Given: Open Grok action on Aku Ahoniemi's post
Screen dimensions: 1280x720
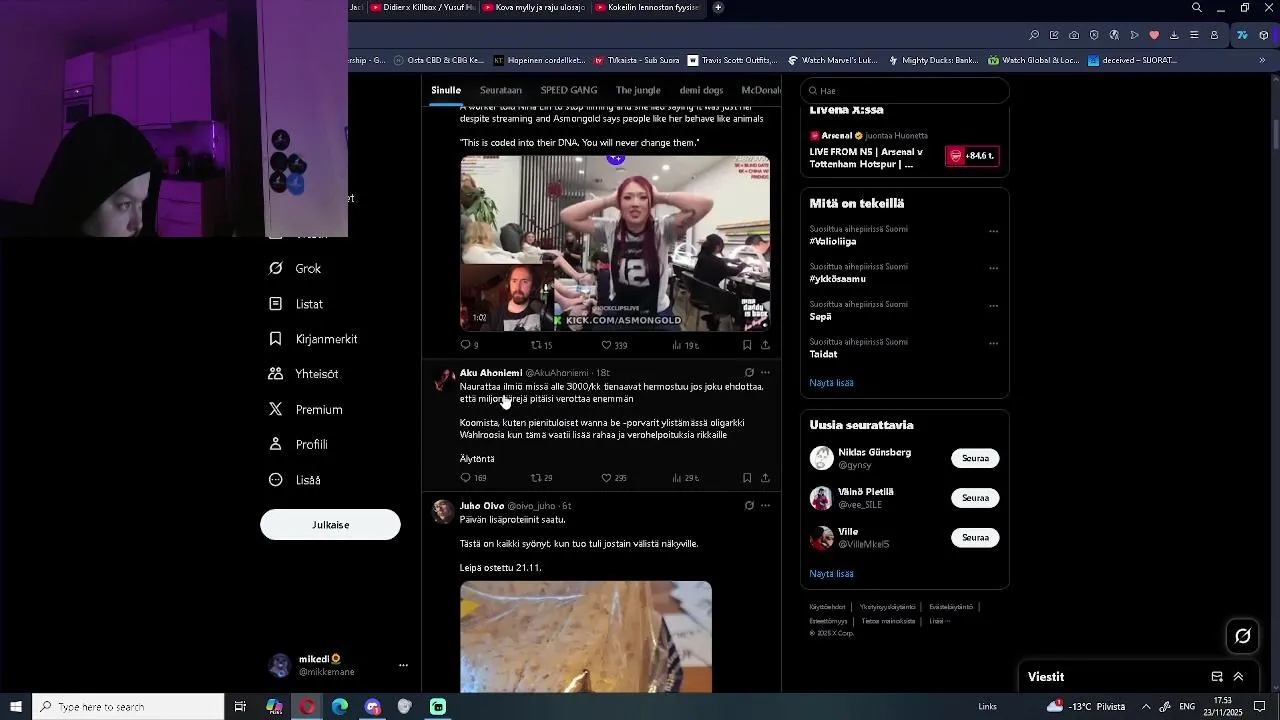Looking at the screenshot, I should point(749,373).
